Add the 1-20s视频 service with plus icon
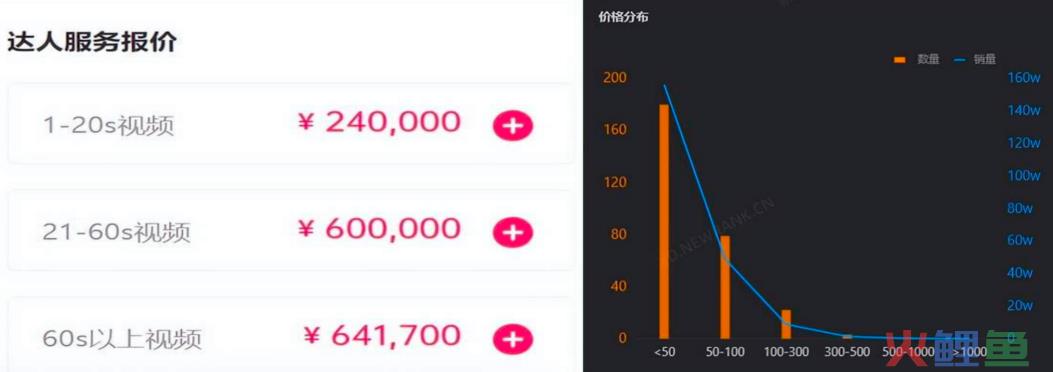 pyautogui.click(x=513, y=126)
